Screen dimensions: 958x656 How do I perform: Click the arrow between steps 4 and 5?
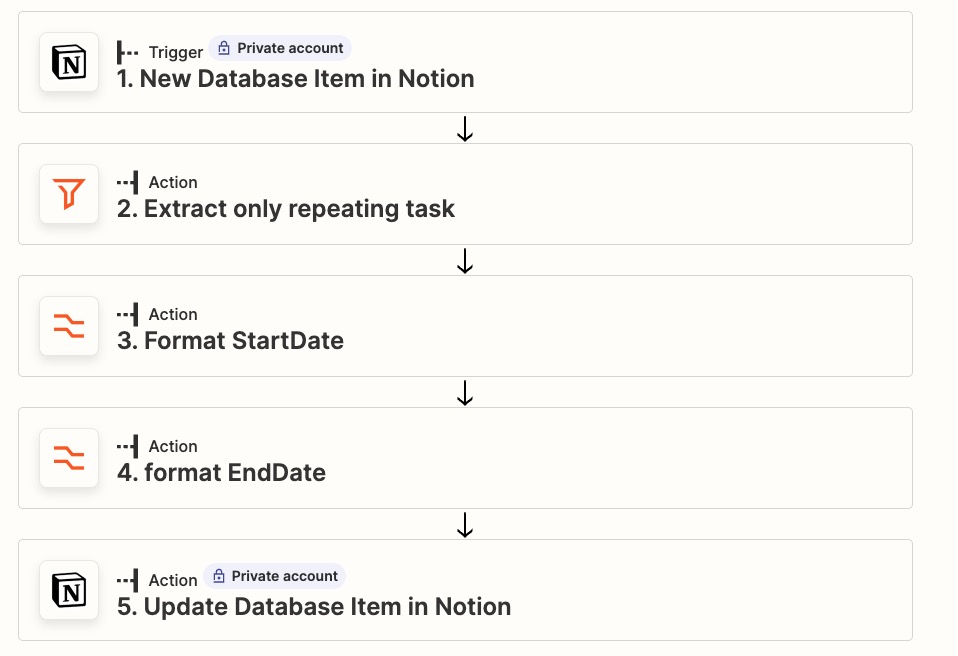464,525
